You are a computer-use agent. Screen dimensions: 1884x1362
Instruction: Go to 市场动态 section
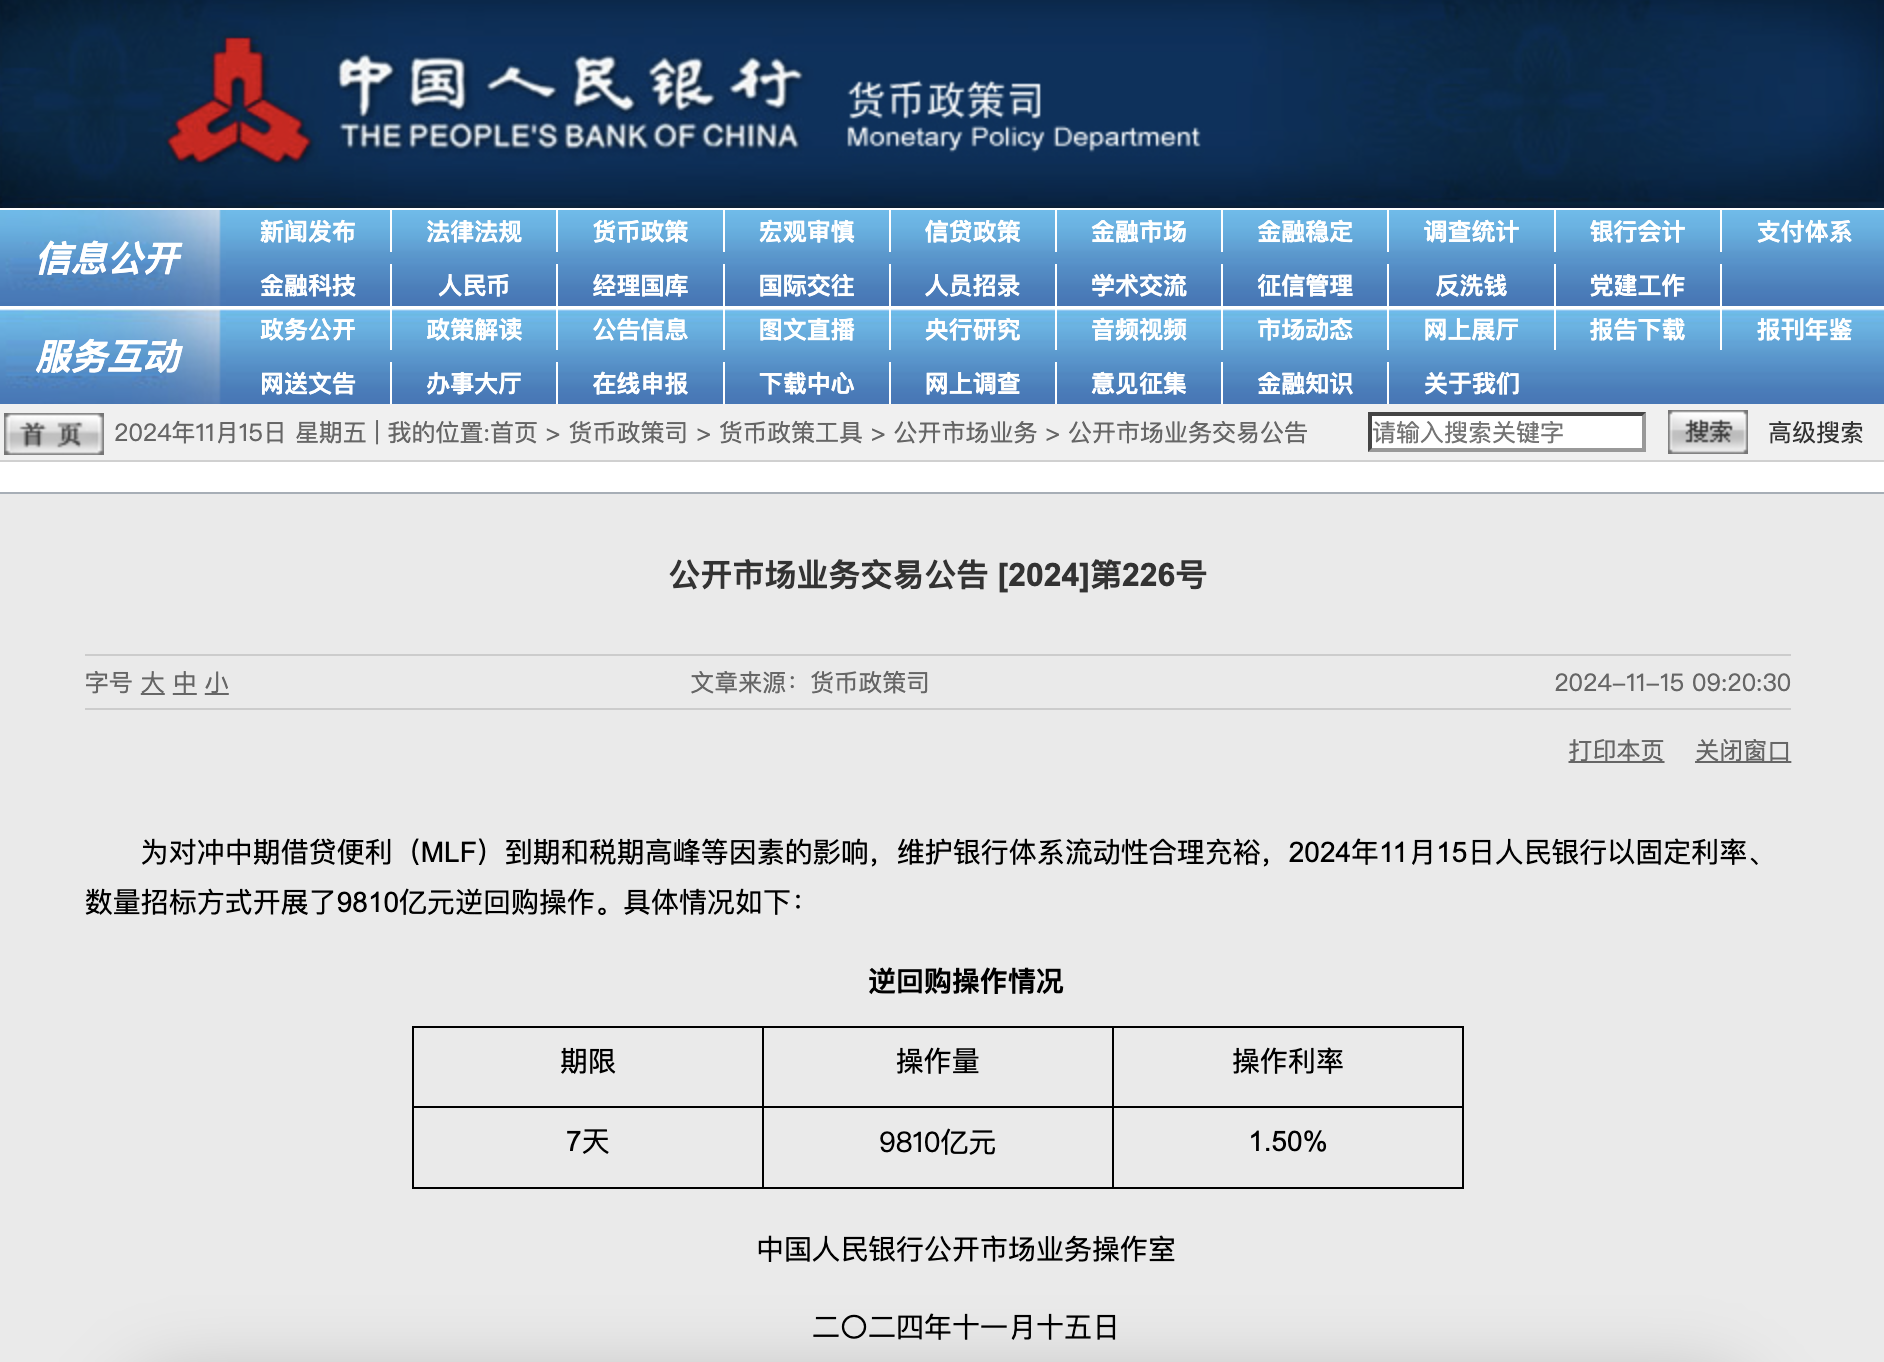(x=1304, y=330)
